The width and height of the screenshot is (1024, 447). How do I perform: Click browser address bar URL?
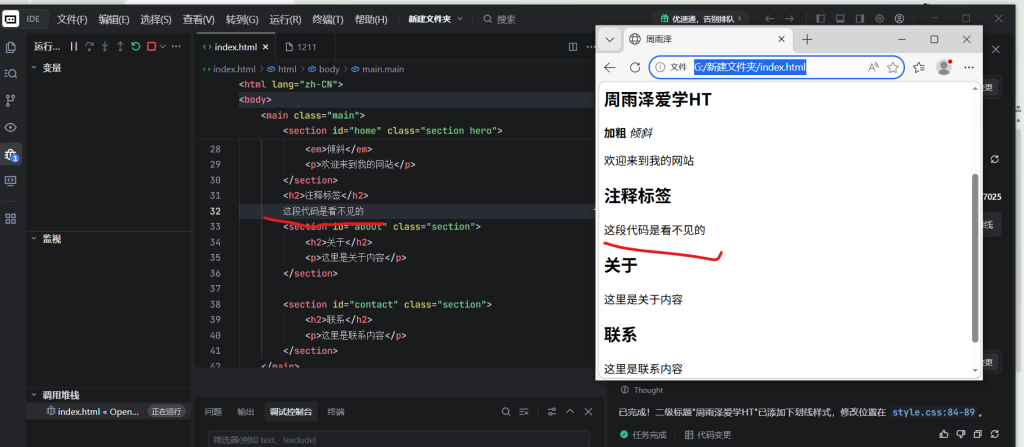click(750, 67)
